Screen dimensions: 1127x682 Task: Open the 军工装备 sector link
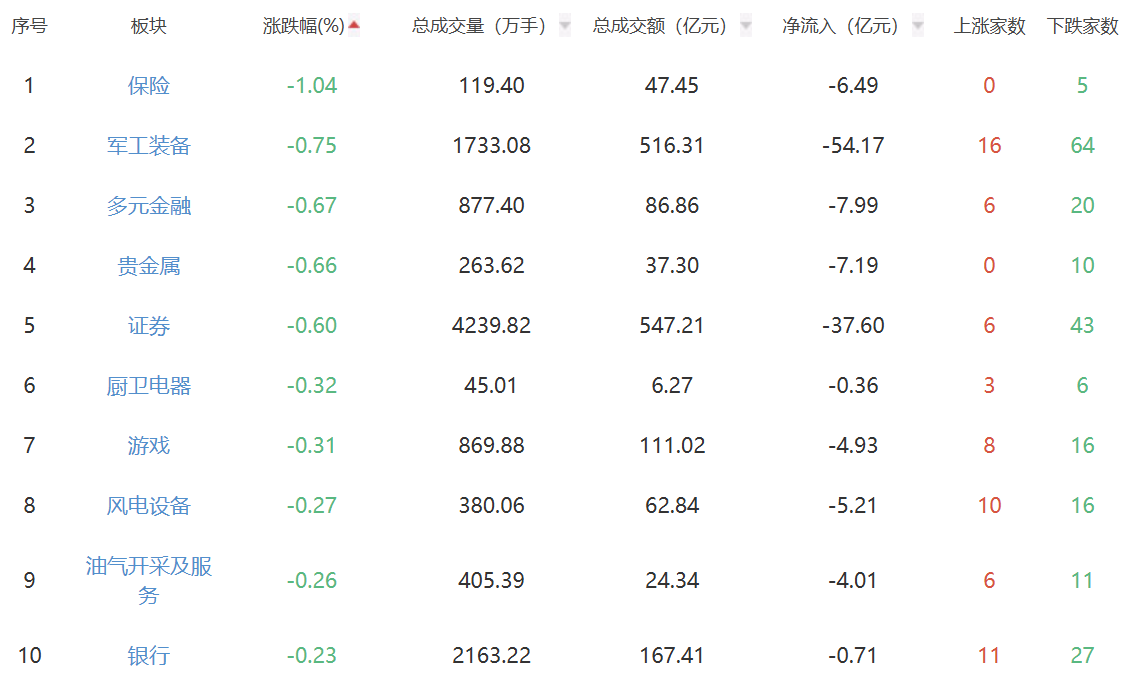[149, 146]
